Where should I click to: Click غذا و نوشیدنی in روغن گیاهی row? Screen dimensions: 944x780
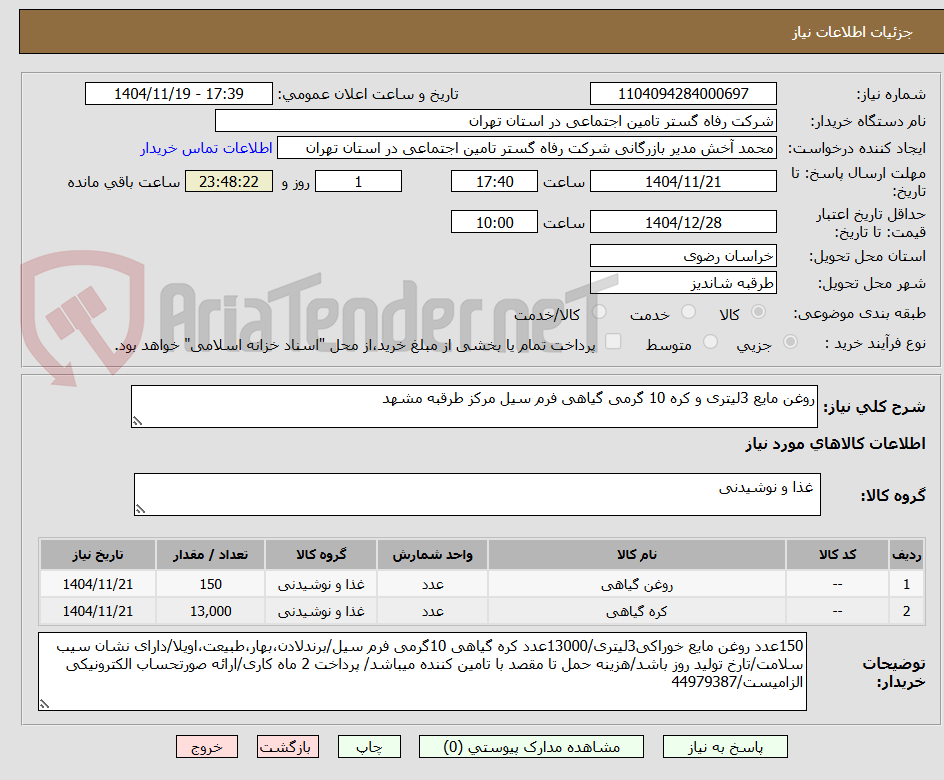(x=321, y=584)
